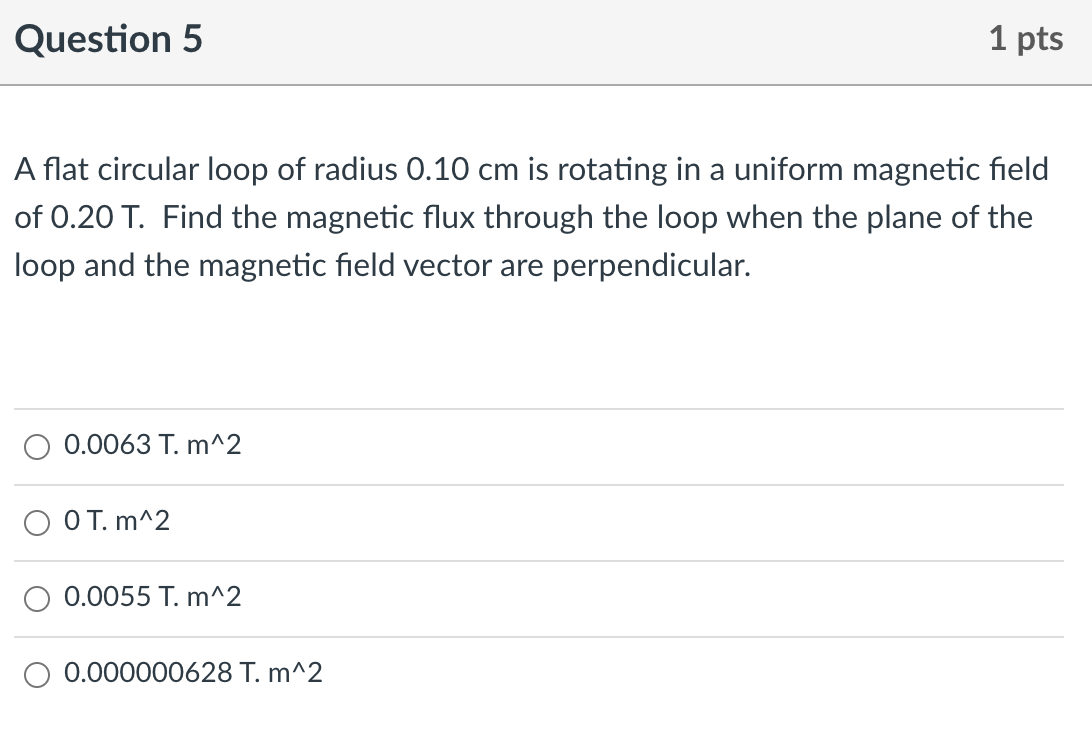Click the first answer's circular radio control
The width and height of the screenshot is (1092, 746).
pyautogui.click(x=37, y=447)
